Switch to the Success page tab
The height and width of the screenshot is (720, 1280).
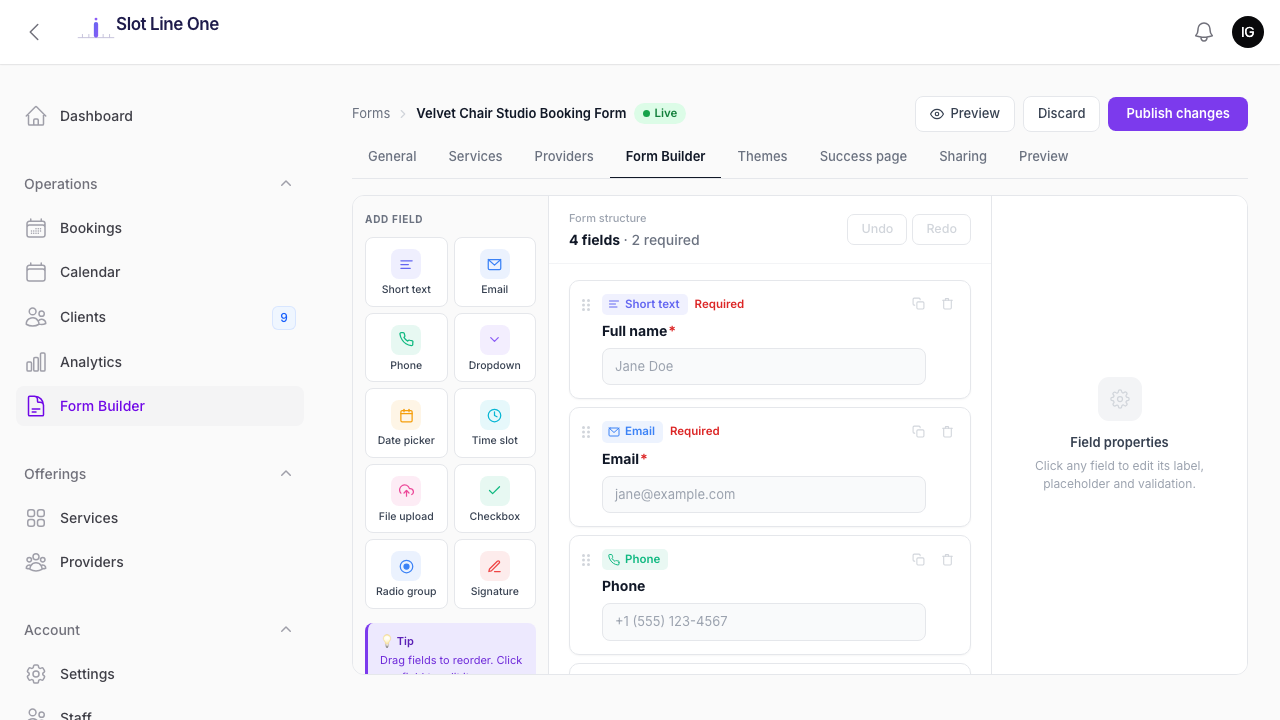pos(863,156)
